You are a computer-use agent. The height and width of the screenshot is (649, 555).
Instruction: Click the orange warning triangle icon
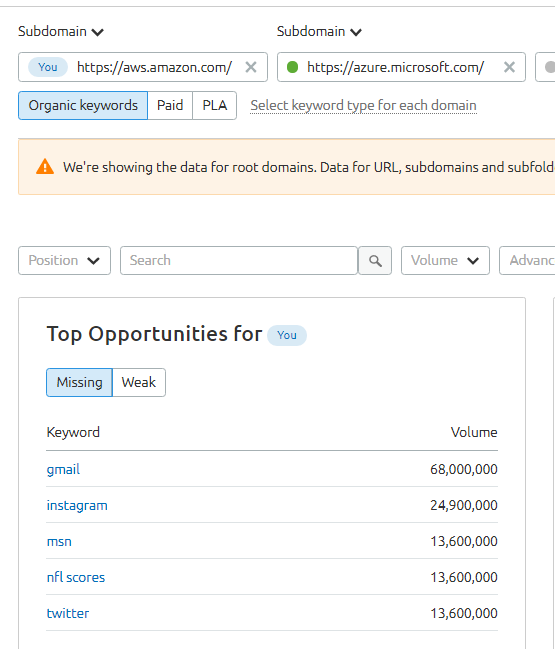[x=45, y=167]
